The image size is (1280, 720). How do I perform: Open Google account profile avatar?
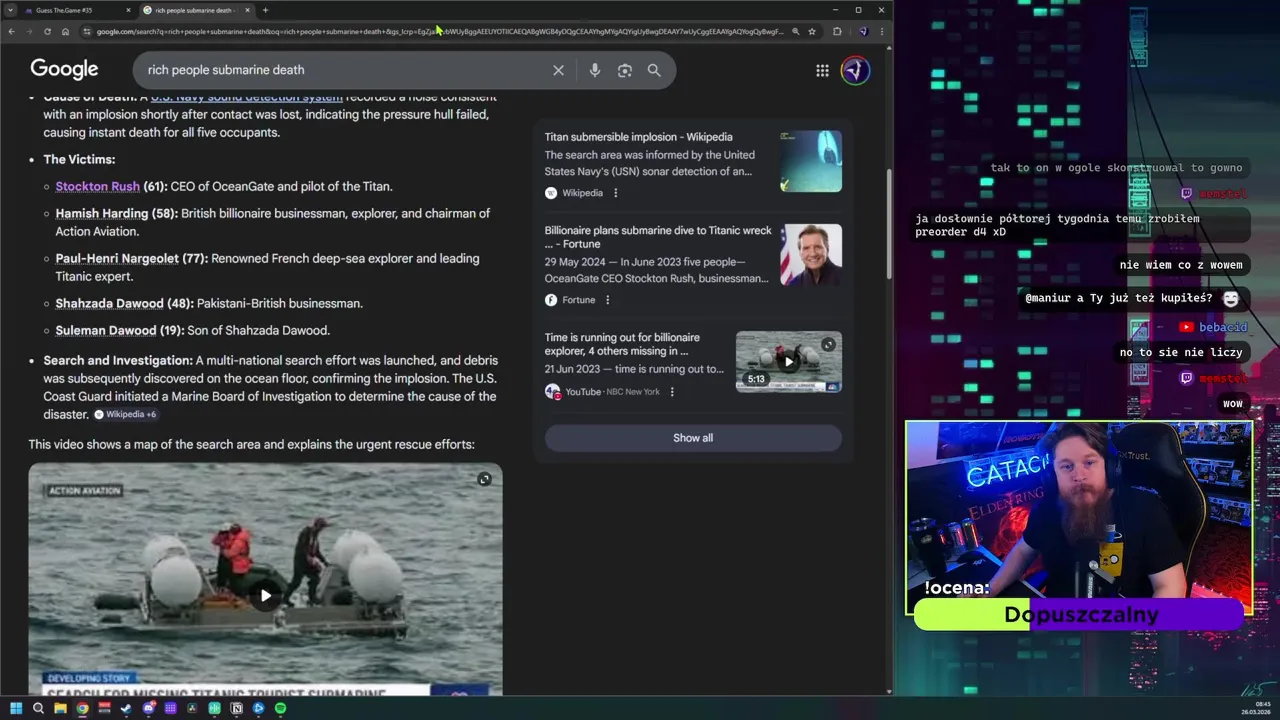pos(855,70)
